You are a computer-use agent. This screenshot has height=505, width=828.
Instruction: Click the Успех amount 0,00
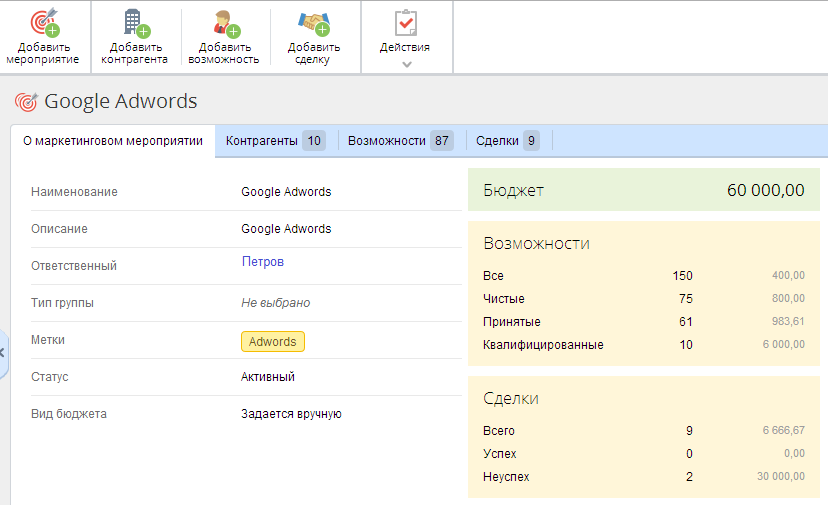794,453
